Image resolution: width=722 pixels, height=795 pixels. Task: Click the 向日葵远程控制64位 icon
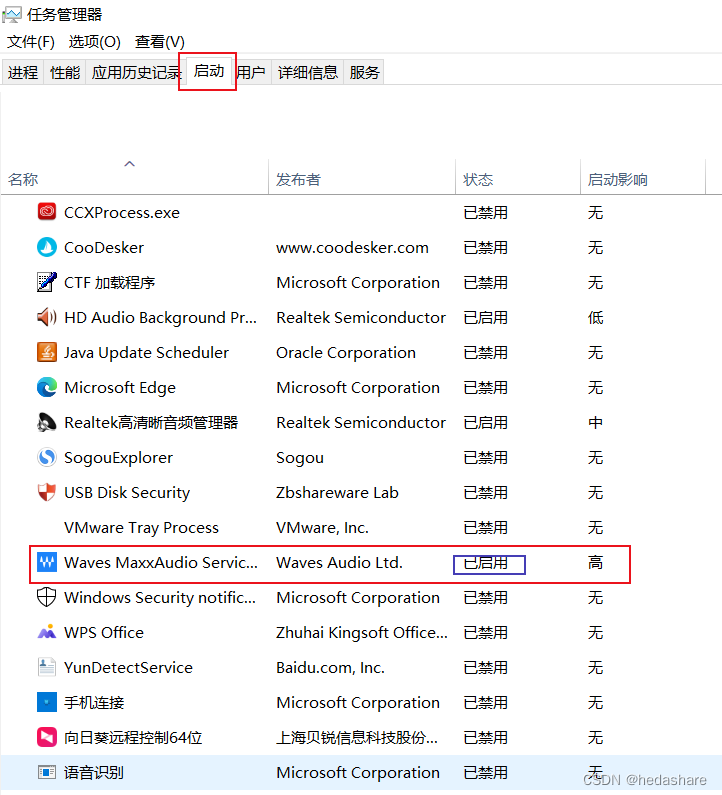click(x=47, y=737)
